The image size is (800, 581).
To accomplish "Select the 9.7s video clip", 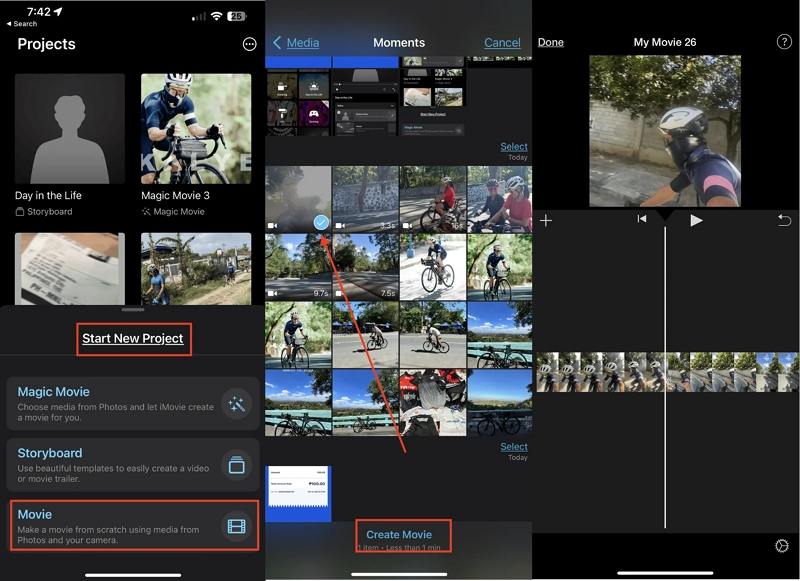I will click(298, 267).
